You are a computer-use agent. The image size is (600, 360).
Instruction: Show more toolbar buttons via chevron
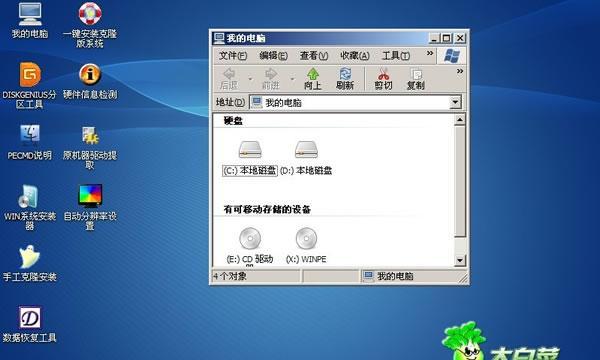click(460, 71)
